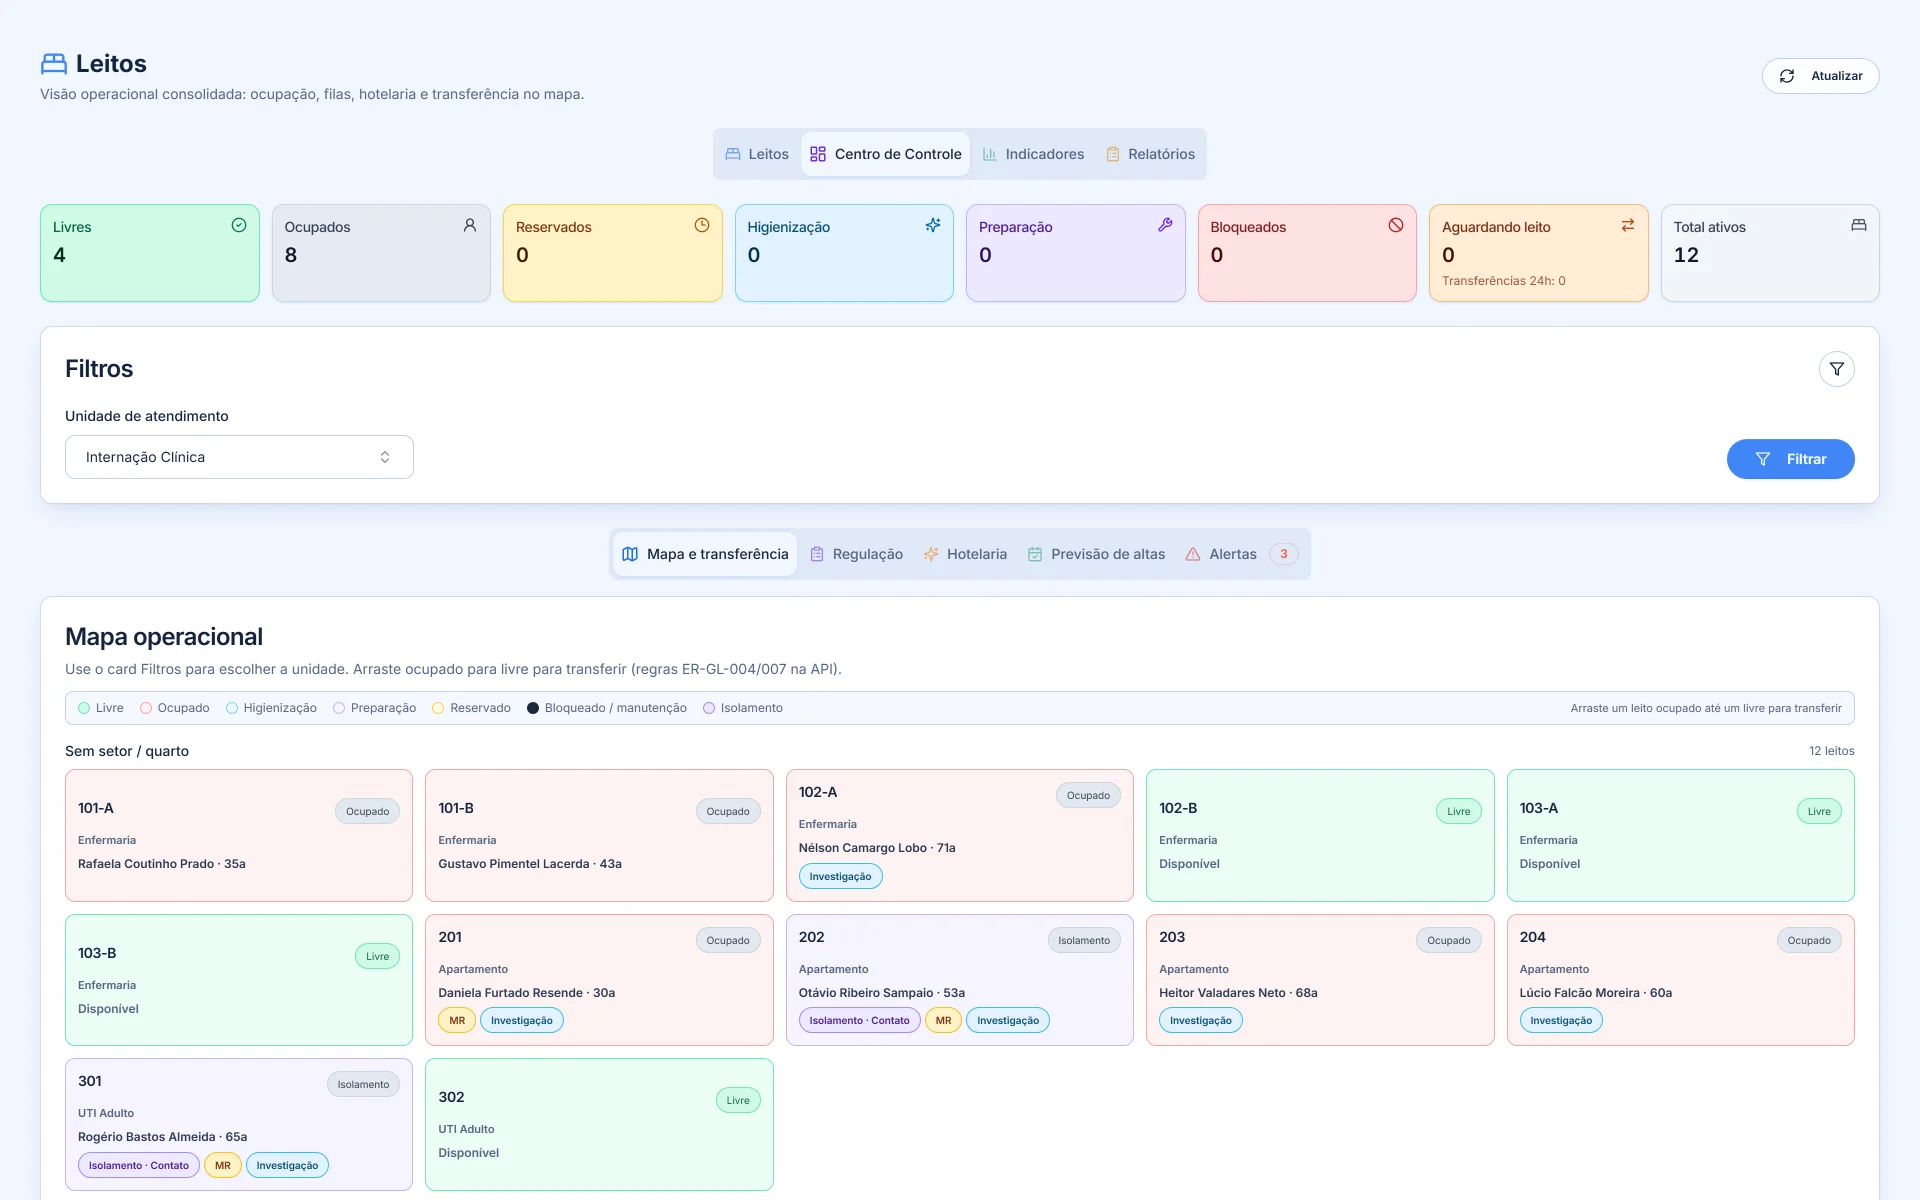Click the person icon on the Ocupados card
Viewport: 1920px width, 1200px height.
(x=470, y=225)
